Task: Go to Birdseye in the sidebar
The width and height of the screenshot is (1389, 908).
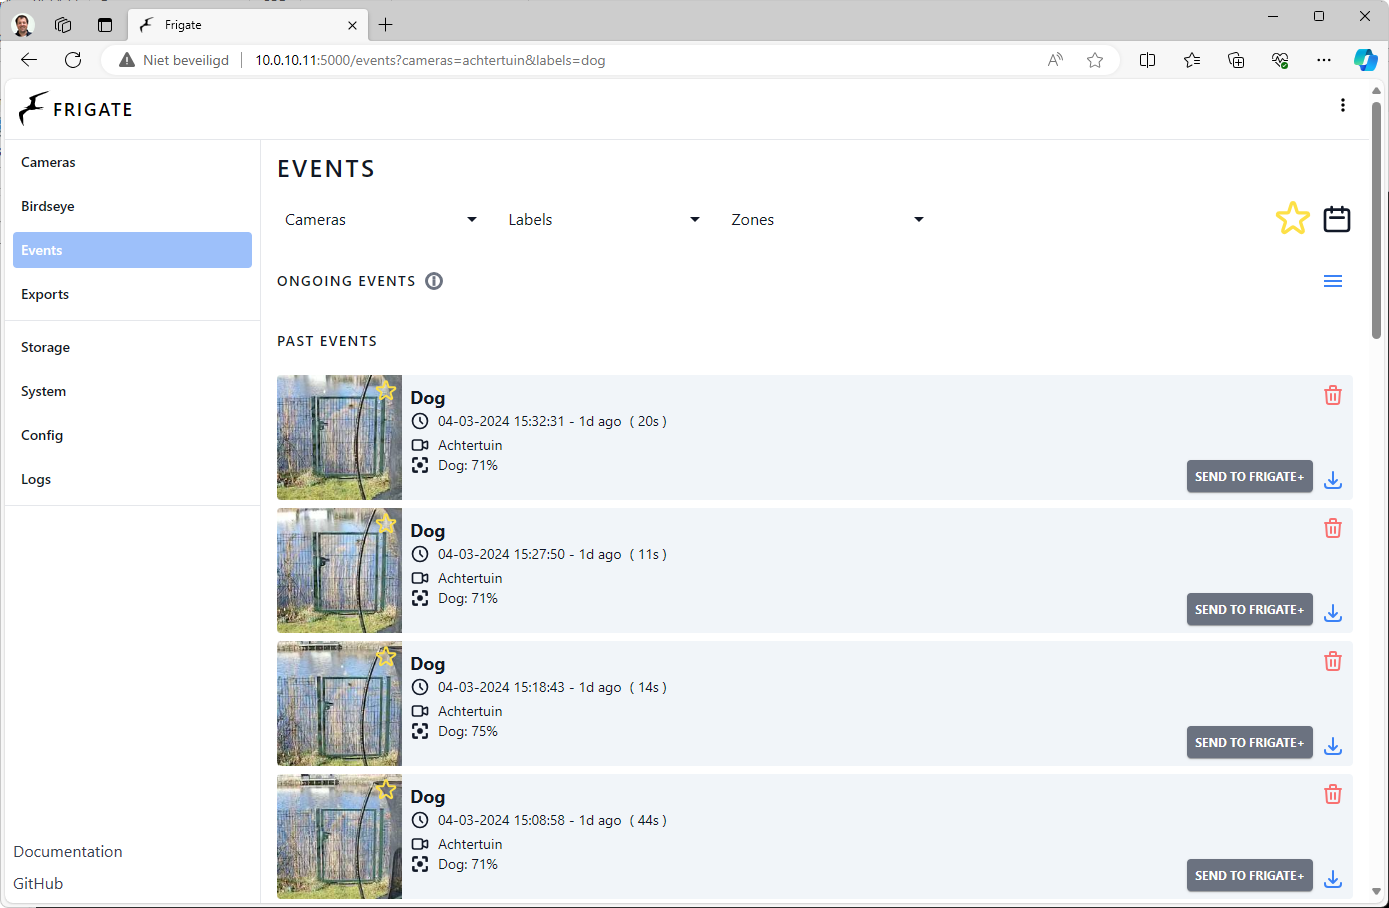Action: [48, 207]
